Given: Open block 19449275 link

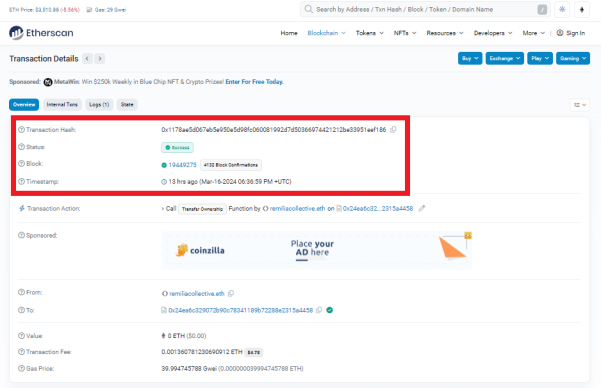Looking at the screenshot, I should point(182,165).
